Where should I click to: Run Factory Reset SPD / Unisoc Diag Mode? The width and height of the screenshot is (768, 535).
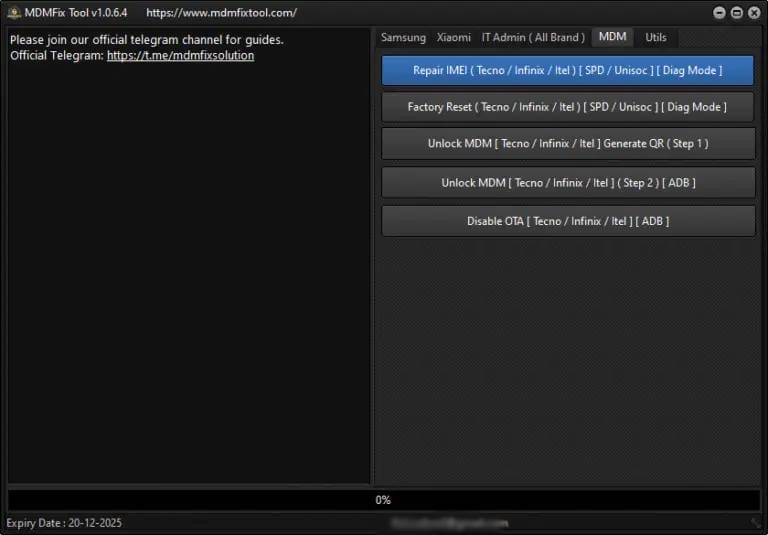tap(567, 107)
